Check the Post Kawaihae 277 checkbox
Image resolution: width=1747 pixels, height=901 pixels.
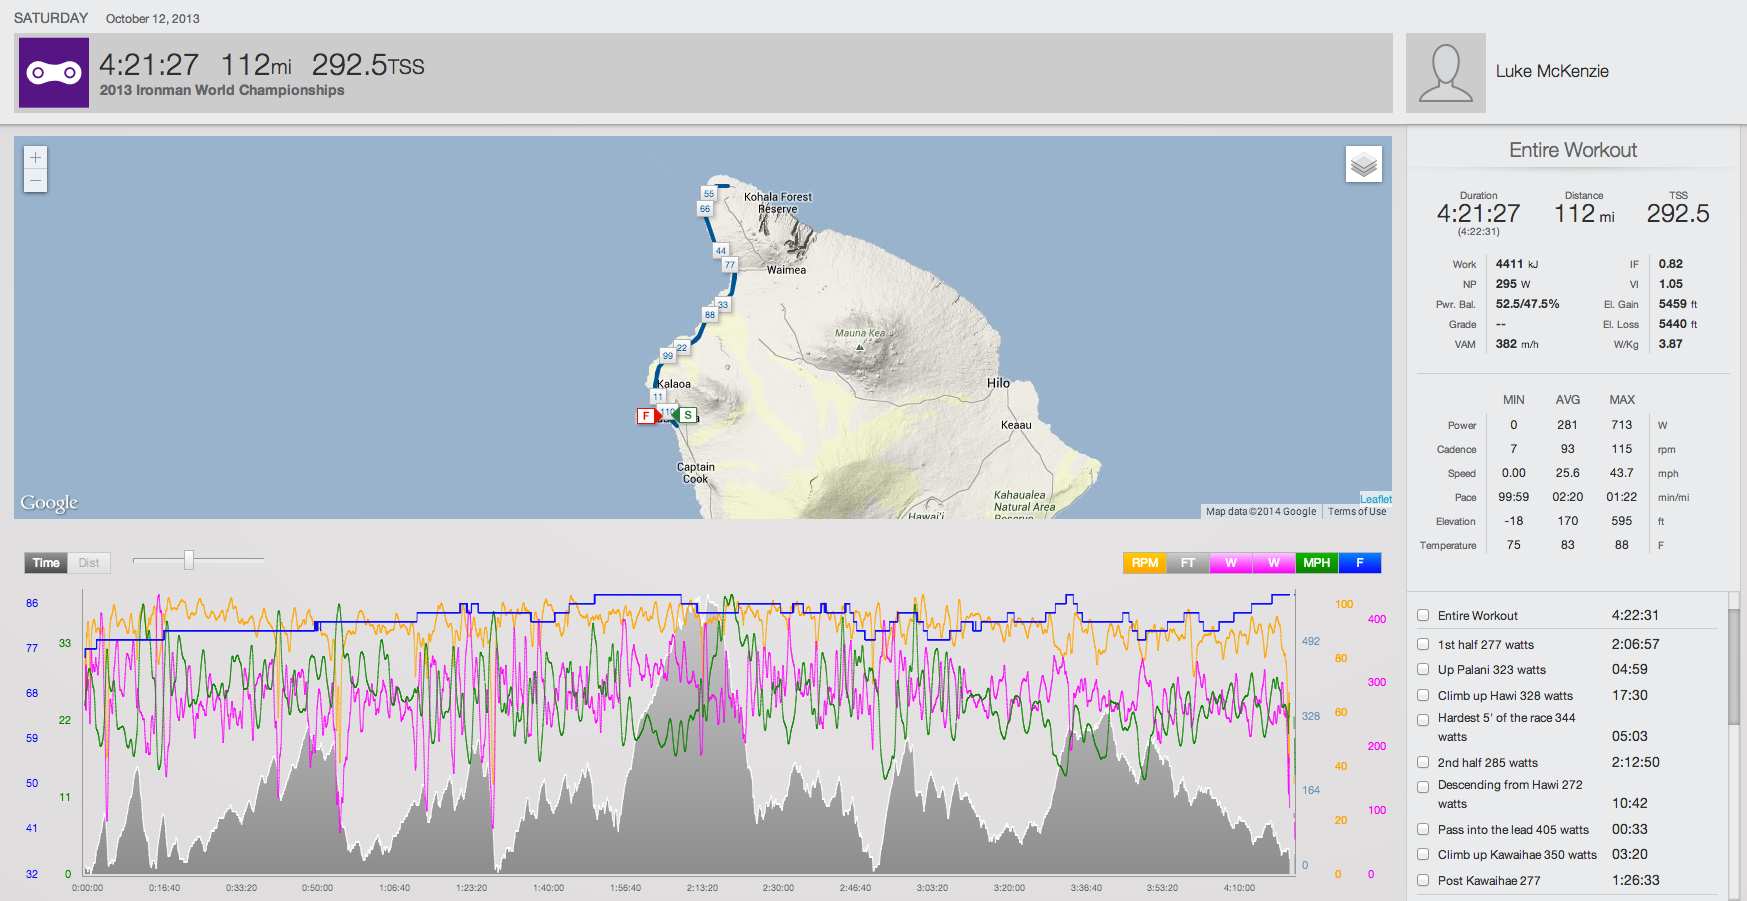[x=1423, y=880]
